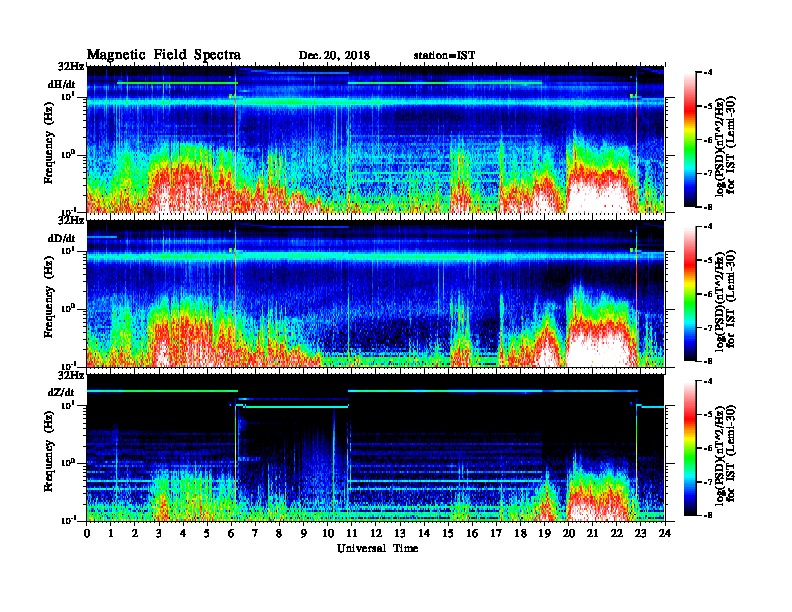Click the log(PSD) colorbar caption of the bottom panel
The image size is (792, 612).
tap(725, 453)
